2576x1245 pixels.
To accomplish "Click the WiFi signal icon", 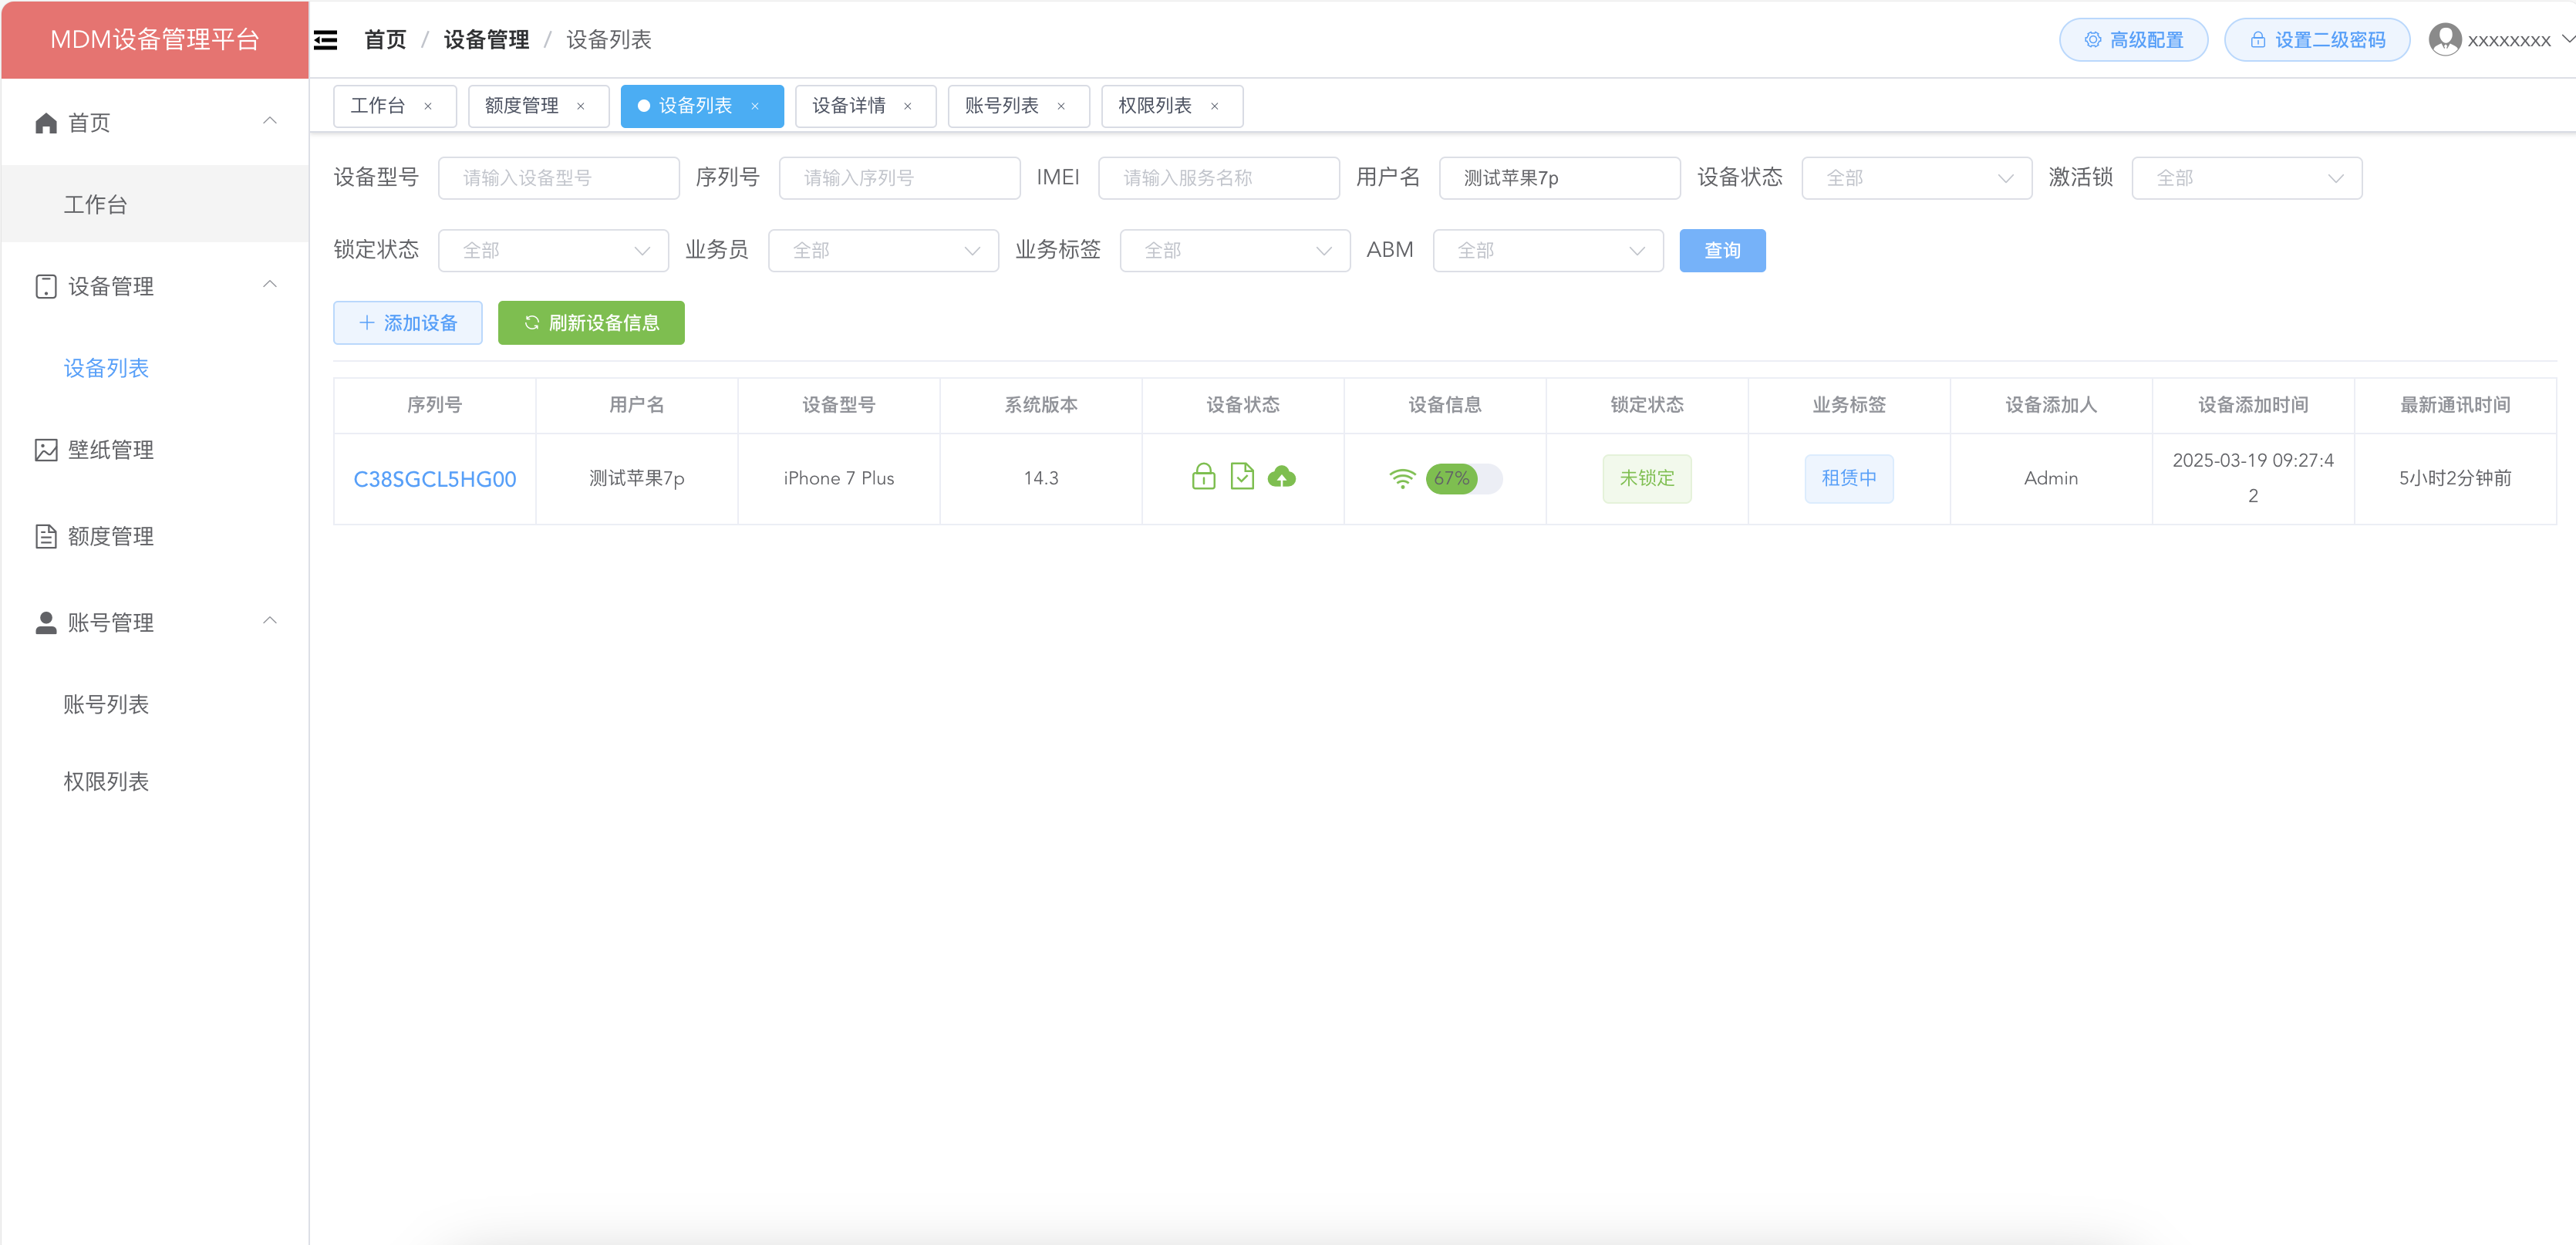I will coord(1402,479).
